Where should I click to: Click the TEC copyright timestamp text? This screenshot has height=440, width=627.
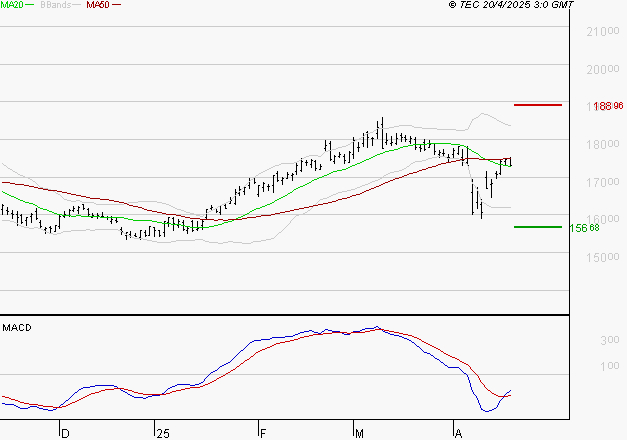[511, 5]
